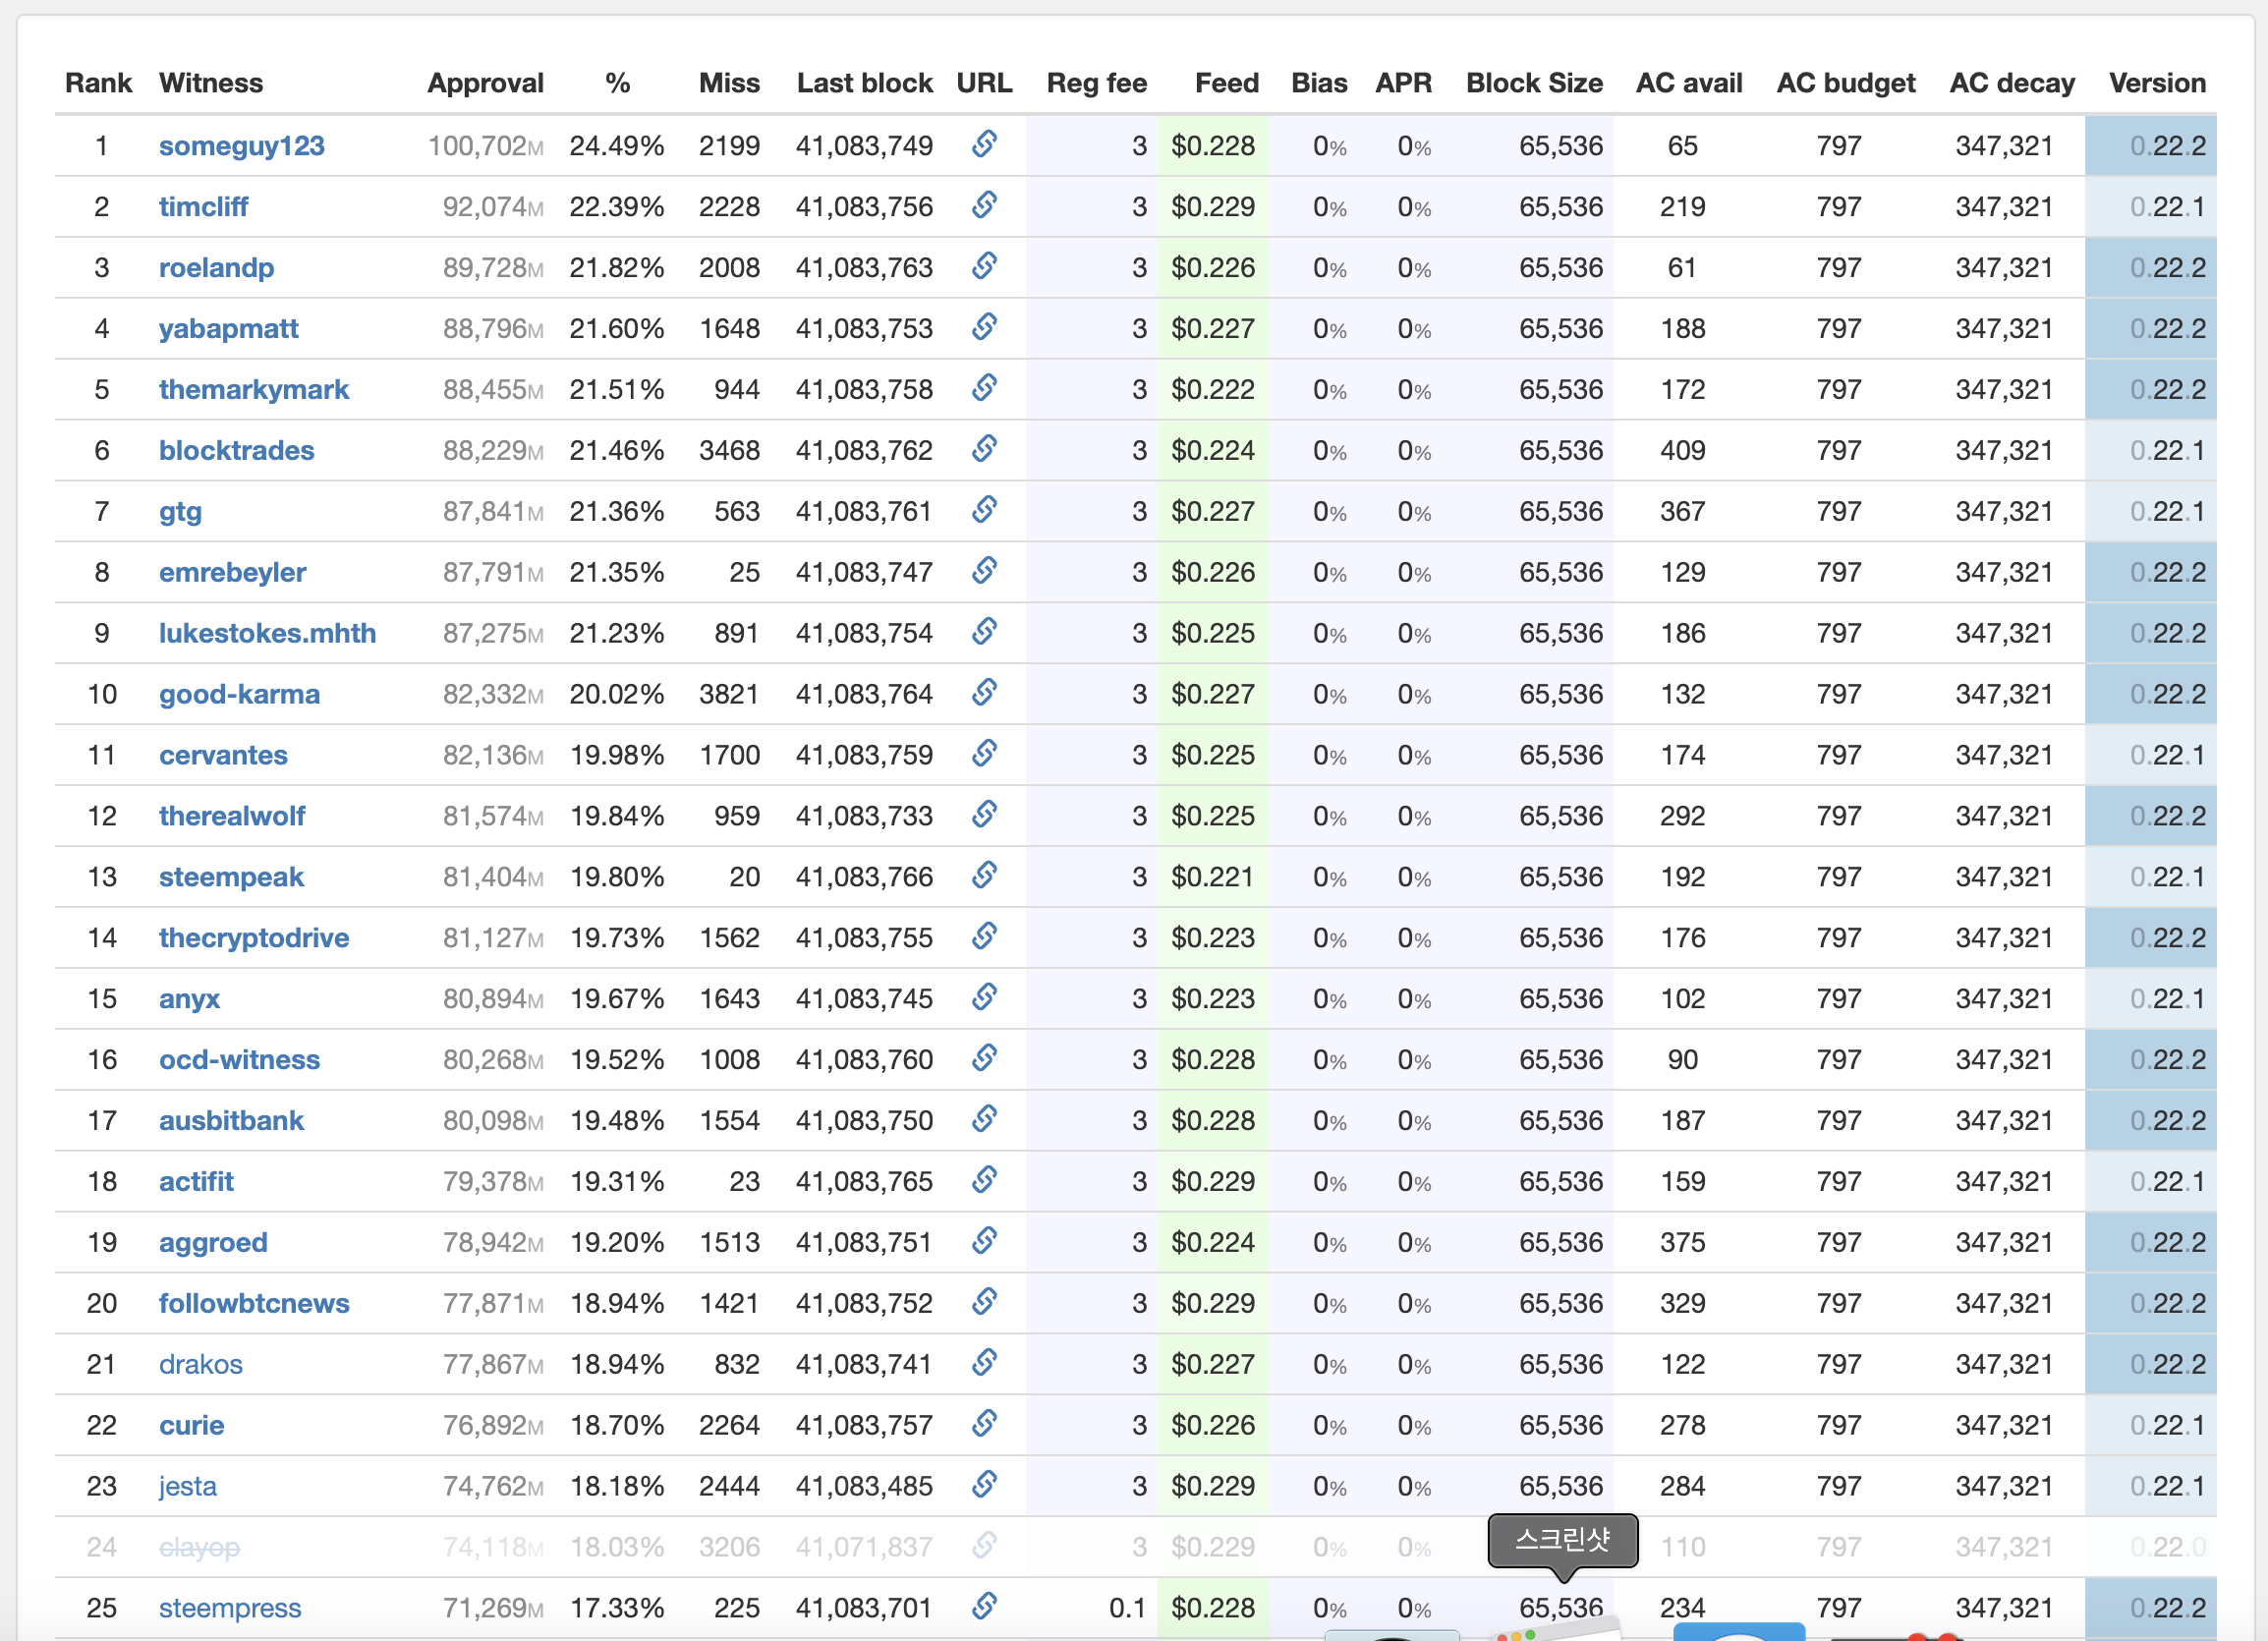
Task: Visit the roelandp witness page
Action: [217, 268]
